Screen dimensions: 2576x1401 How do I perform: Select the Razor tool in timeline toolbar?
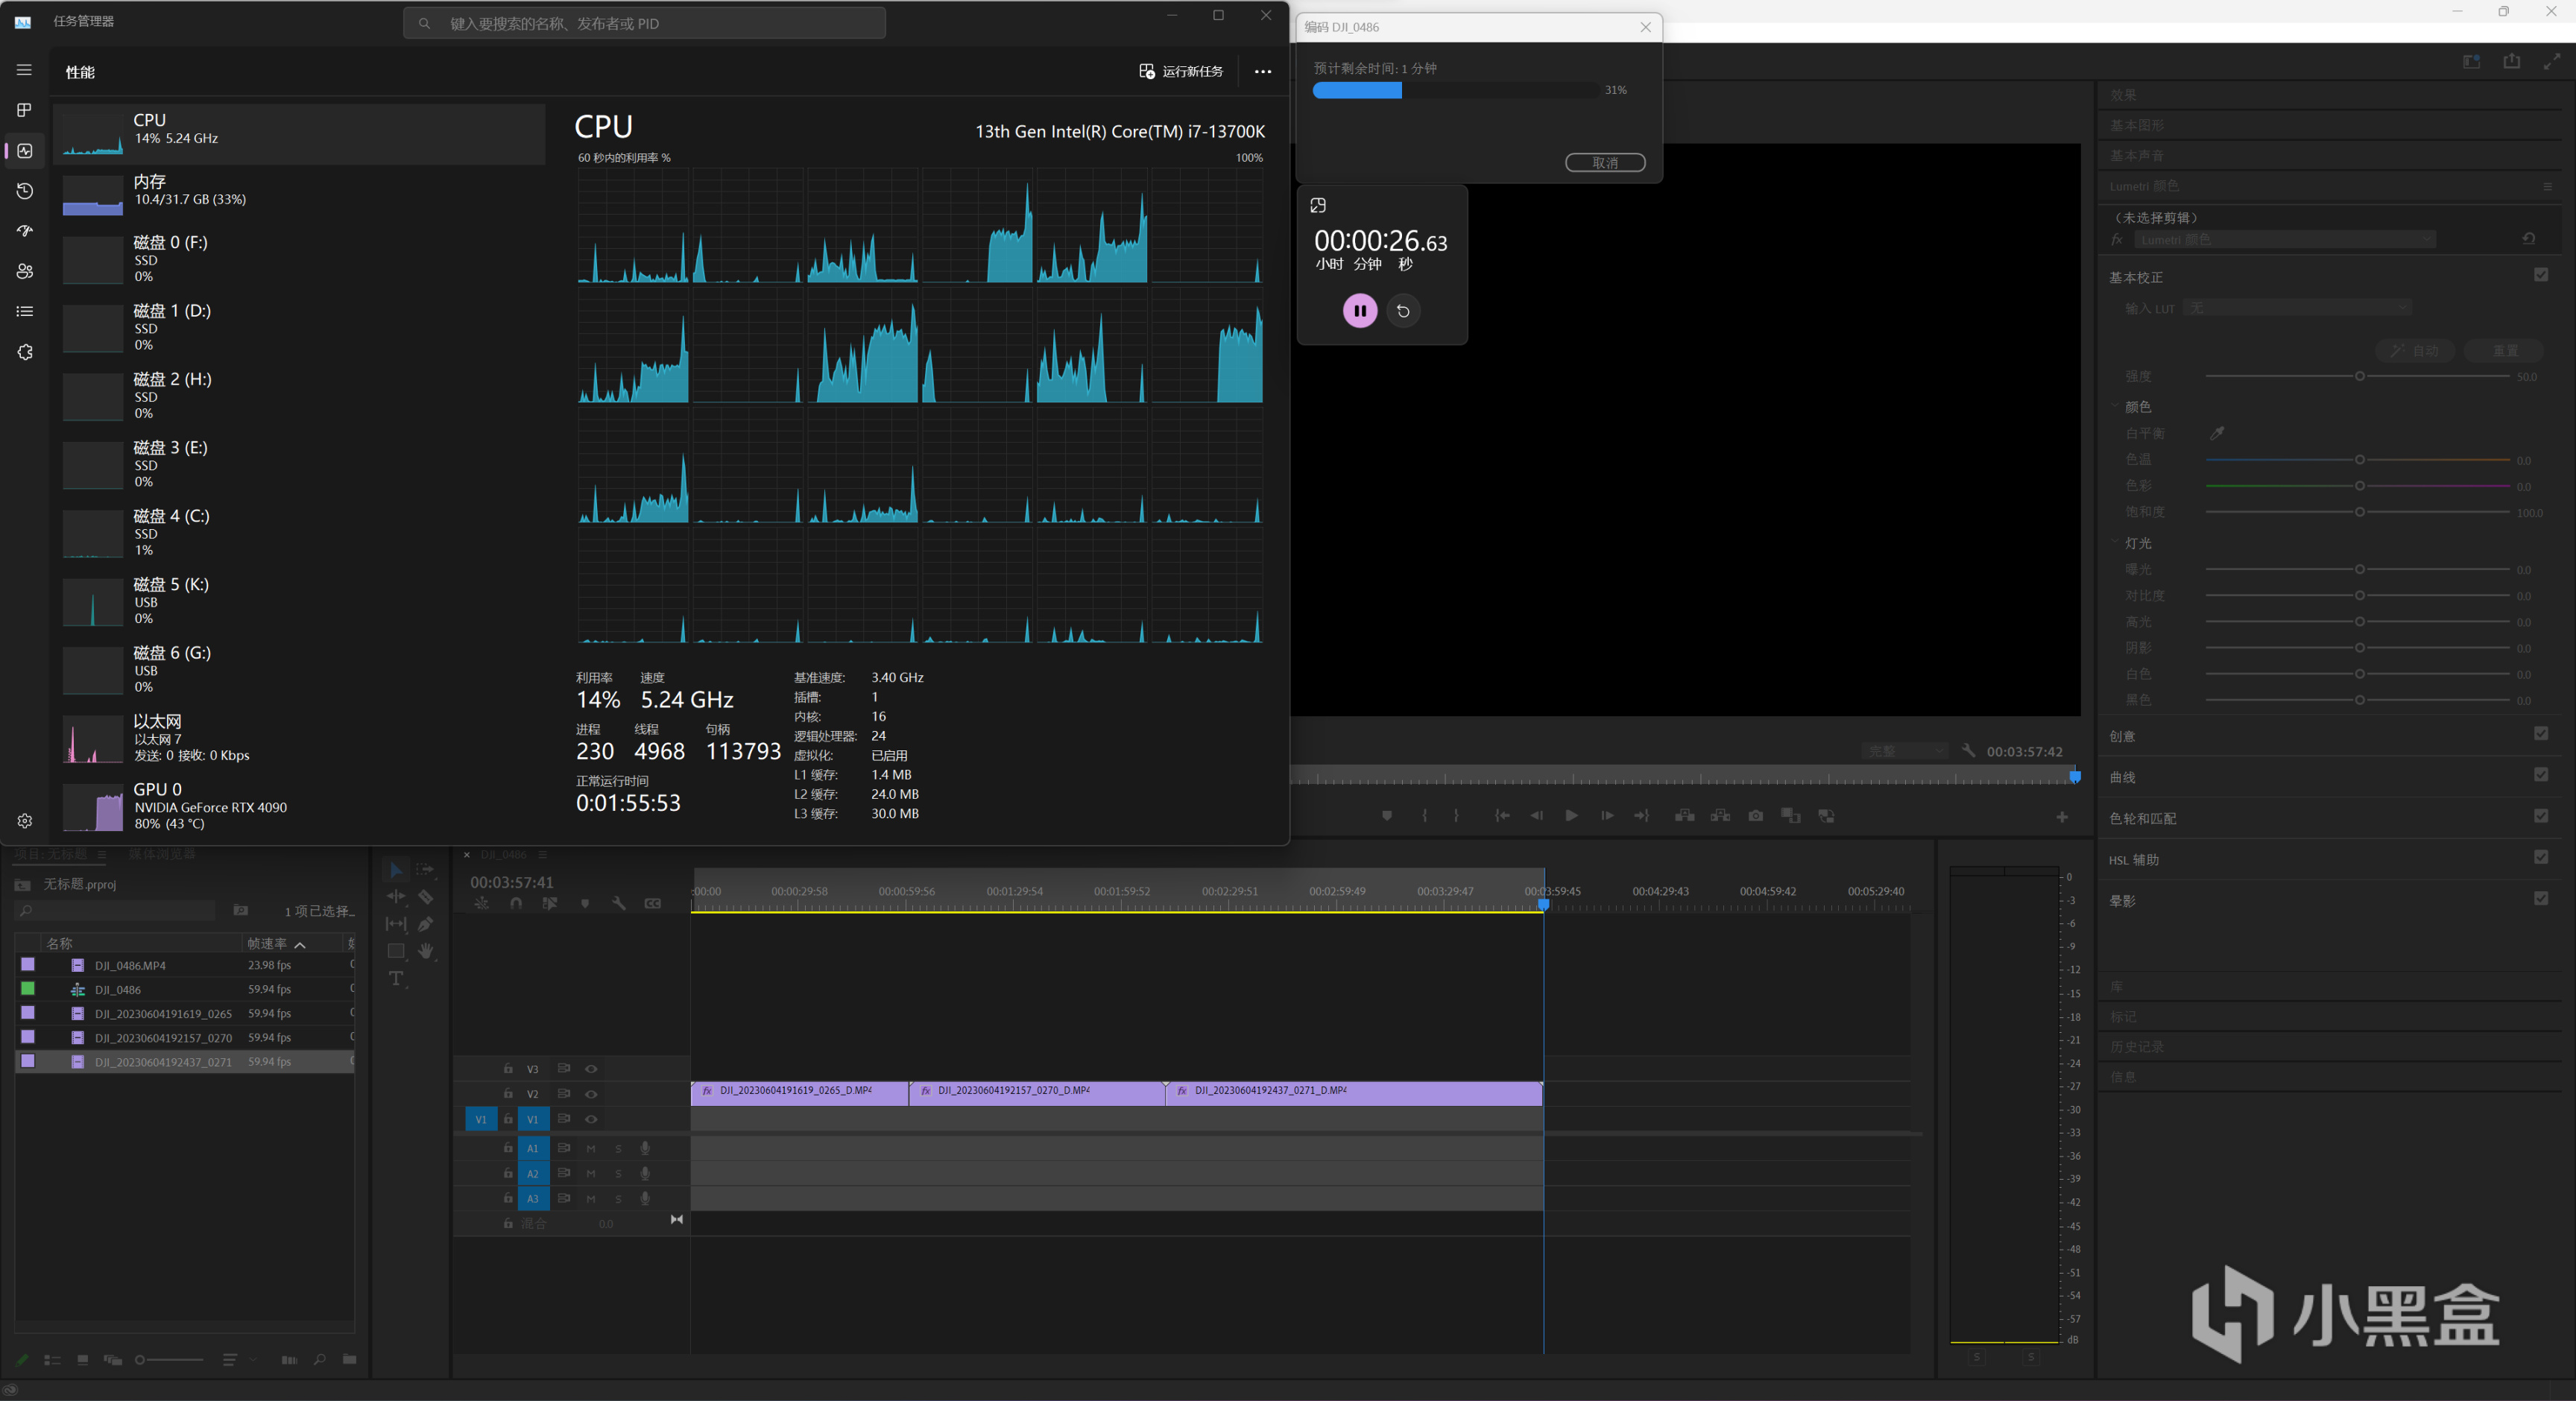pos(425,897)
